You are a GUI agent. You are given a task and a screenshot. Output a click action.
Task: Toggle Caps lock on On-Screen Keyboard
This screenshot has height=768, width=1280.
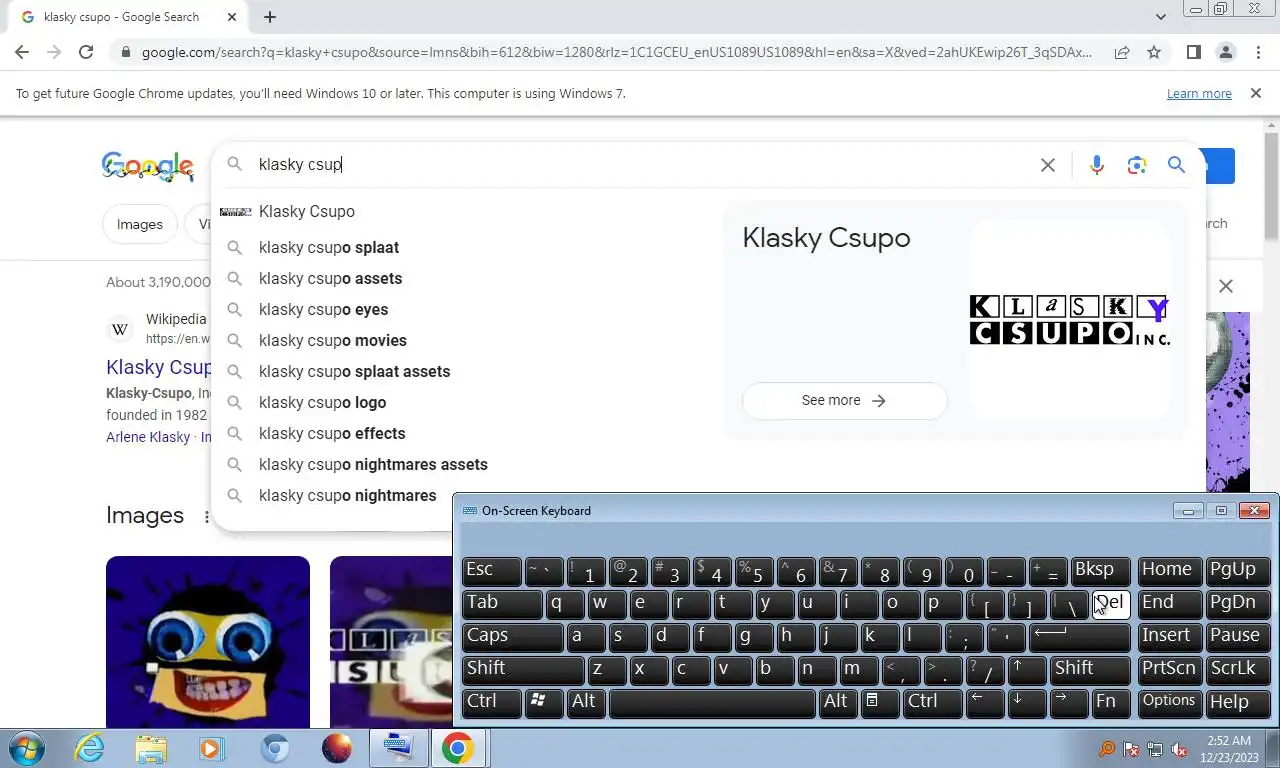(512, 637)
